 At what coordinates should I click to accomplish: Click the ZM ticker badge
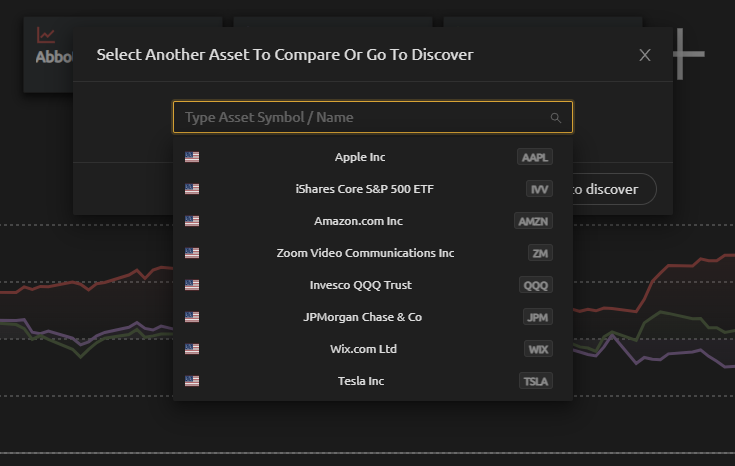pos(540,253)
